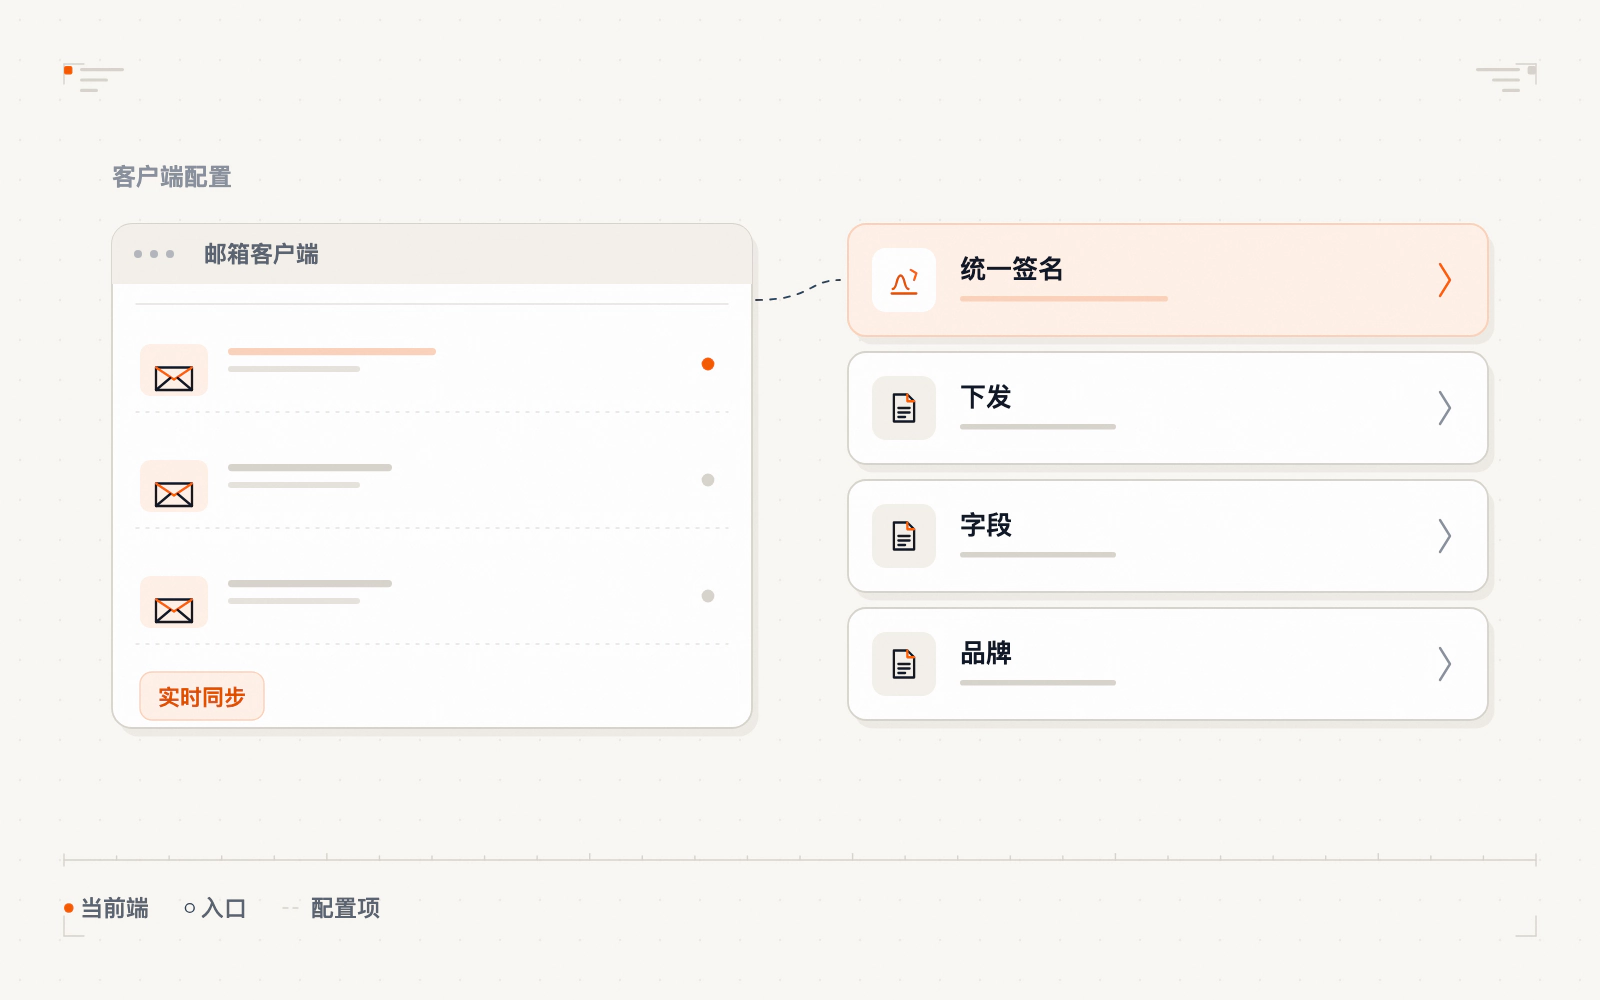Select the 下发 label
The image size is (1600, 1000).
(x=986, y=397)
